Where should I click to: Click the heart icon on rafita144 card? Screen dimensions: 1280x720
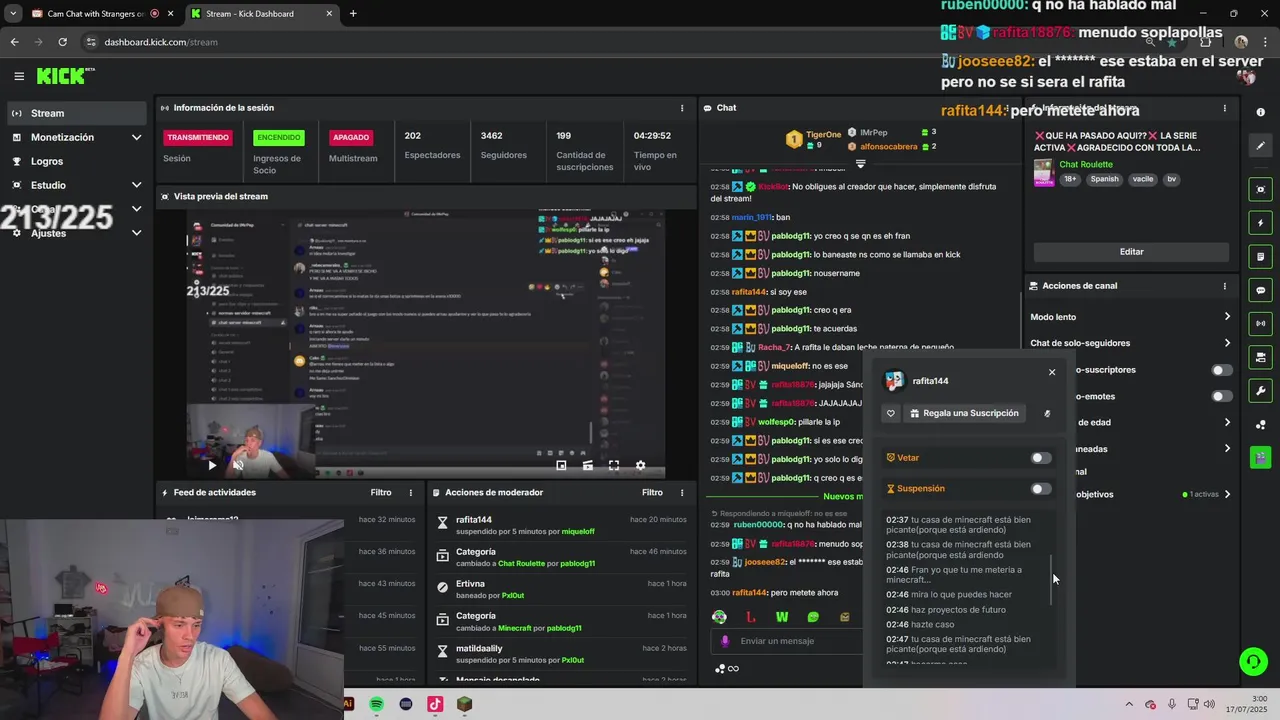(x=891, y=413)
